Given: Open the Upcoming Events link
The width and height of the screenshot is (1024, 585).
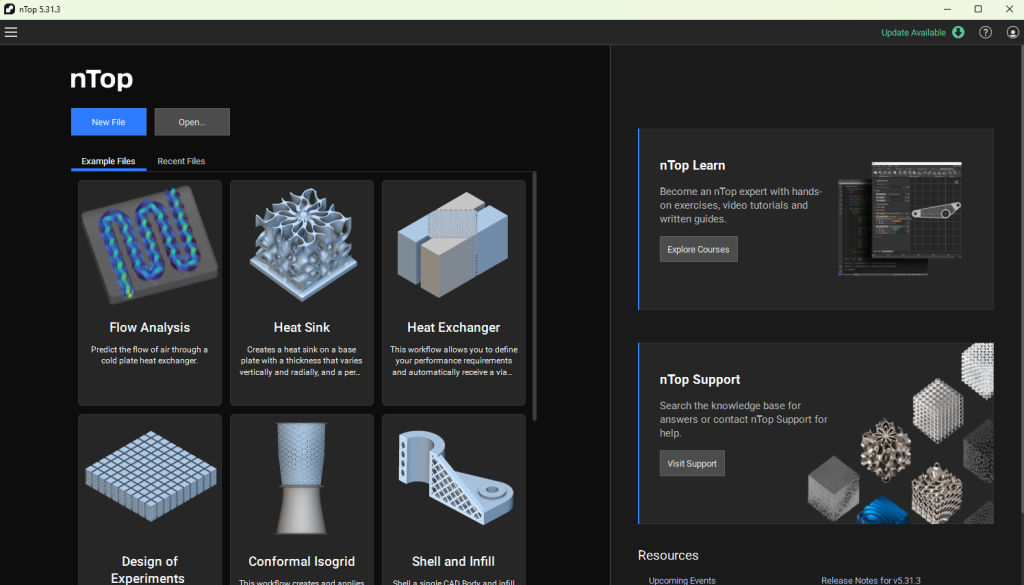Looking at the screenshot, I should [682, 580].
